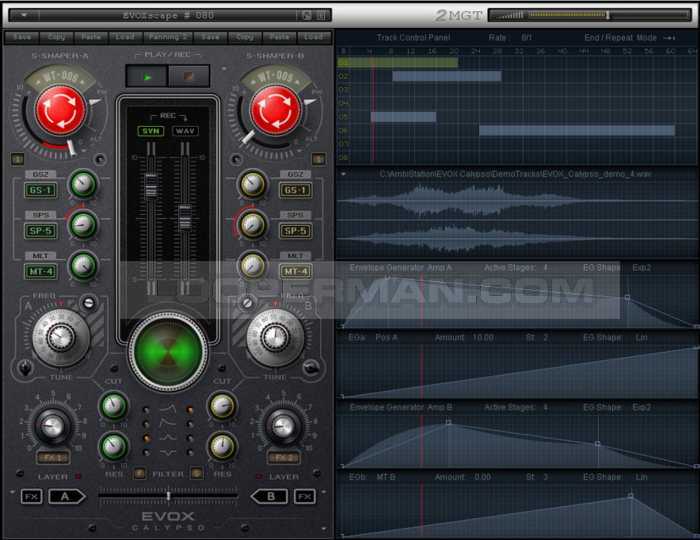
Task: Click the Amount 0.00 value for MT-B
Action: pyautogui.click(x=483, y=477)
